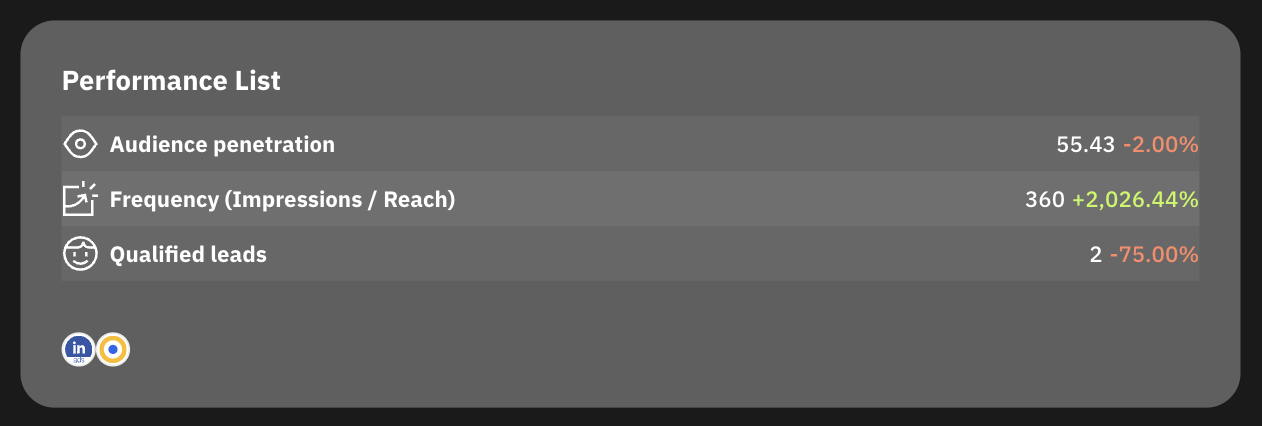Select the Frequency (Impressions / Reach) label

pos(282,199)
